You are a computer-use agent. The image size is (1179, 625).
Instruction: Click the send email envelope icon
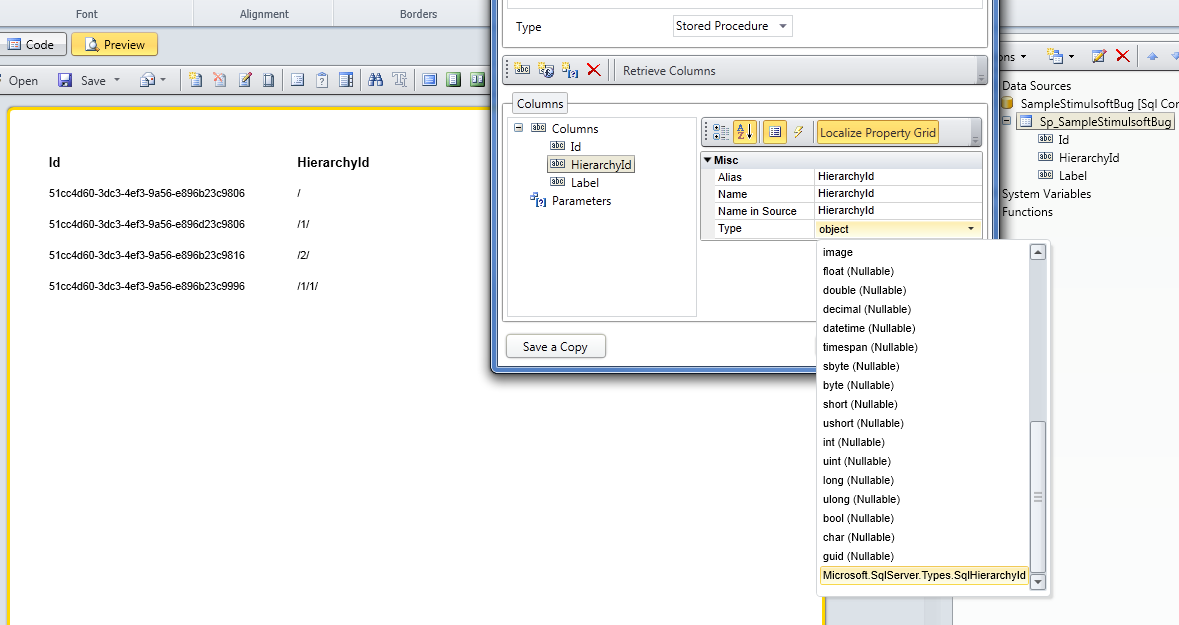coord(147,80)
